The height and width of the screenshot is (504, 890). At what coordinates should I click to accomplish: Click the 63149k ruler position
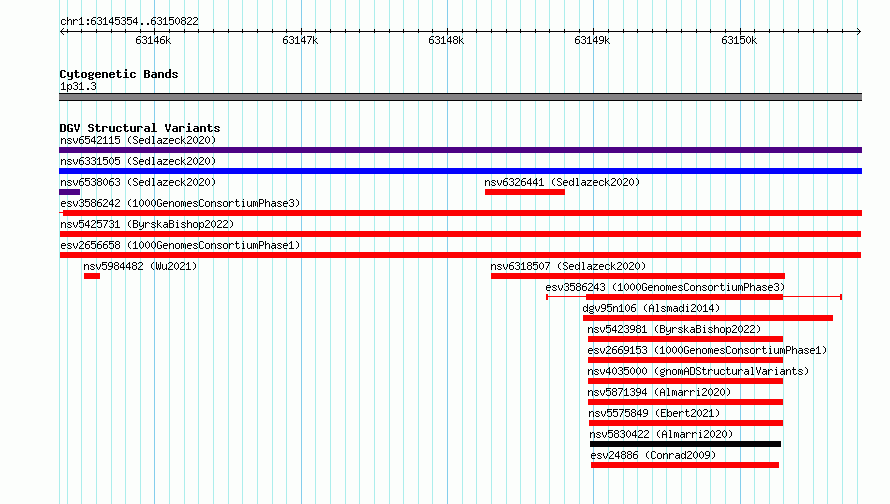(592, 40)
